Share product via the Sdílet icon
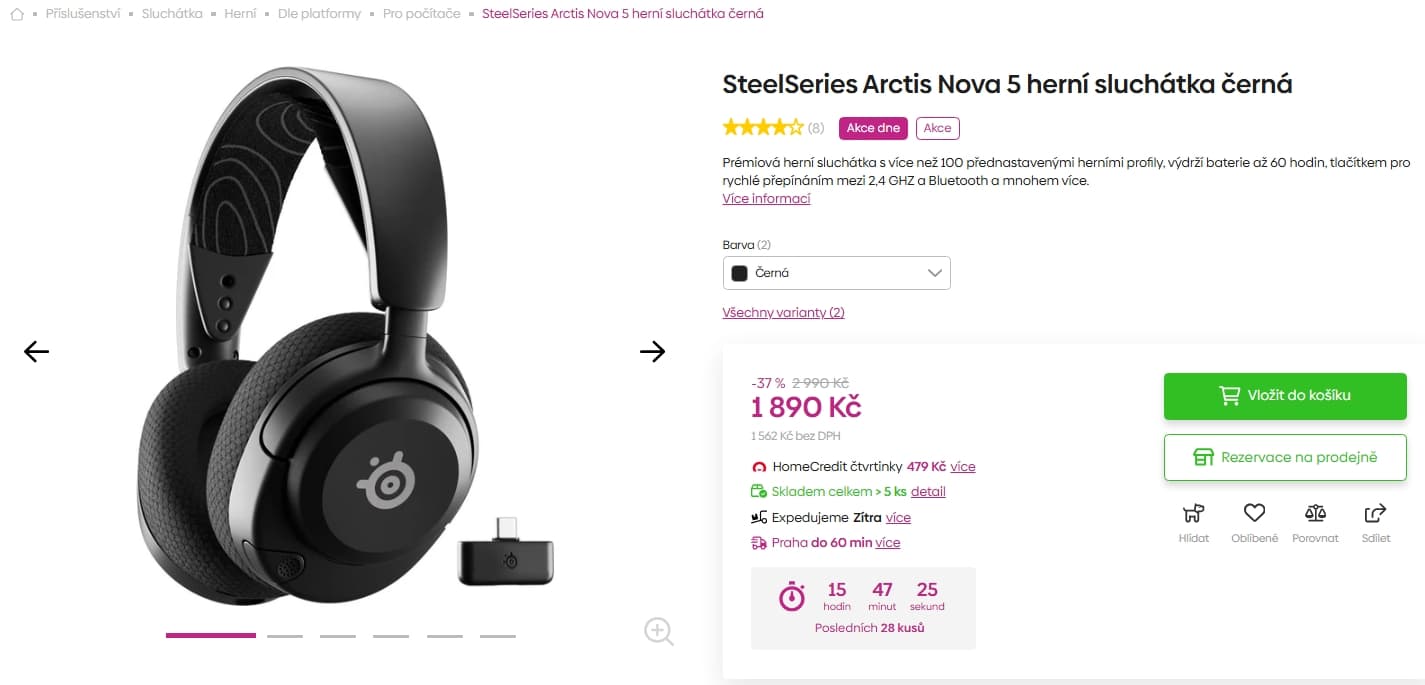 pyautogui.click(x=1375, y=512)
